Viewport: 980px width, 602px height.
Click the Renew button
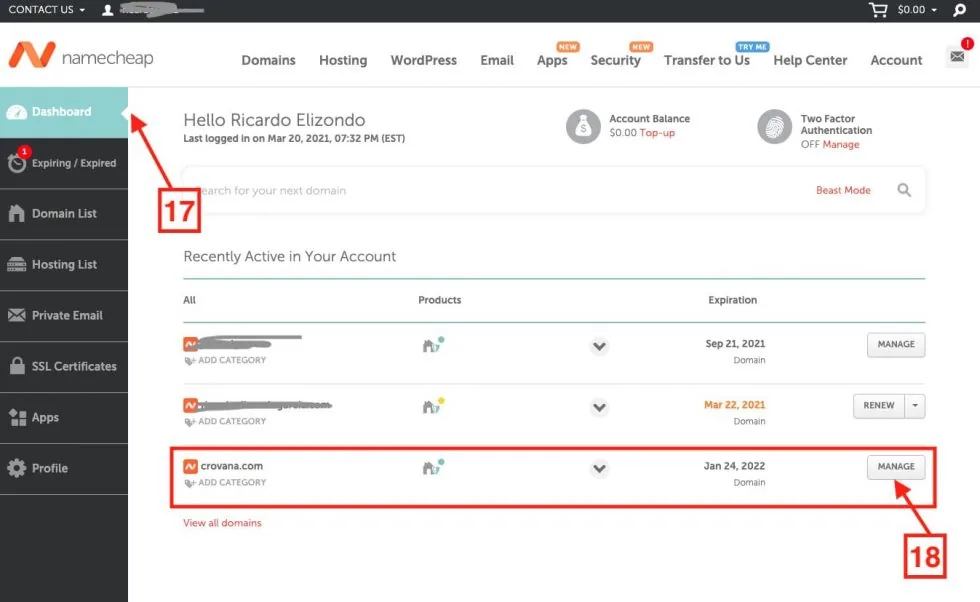(879, 406)
